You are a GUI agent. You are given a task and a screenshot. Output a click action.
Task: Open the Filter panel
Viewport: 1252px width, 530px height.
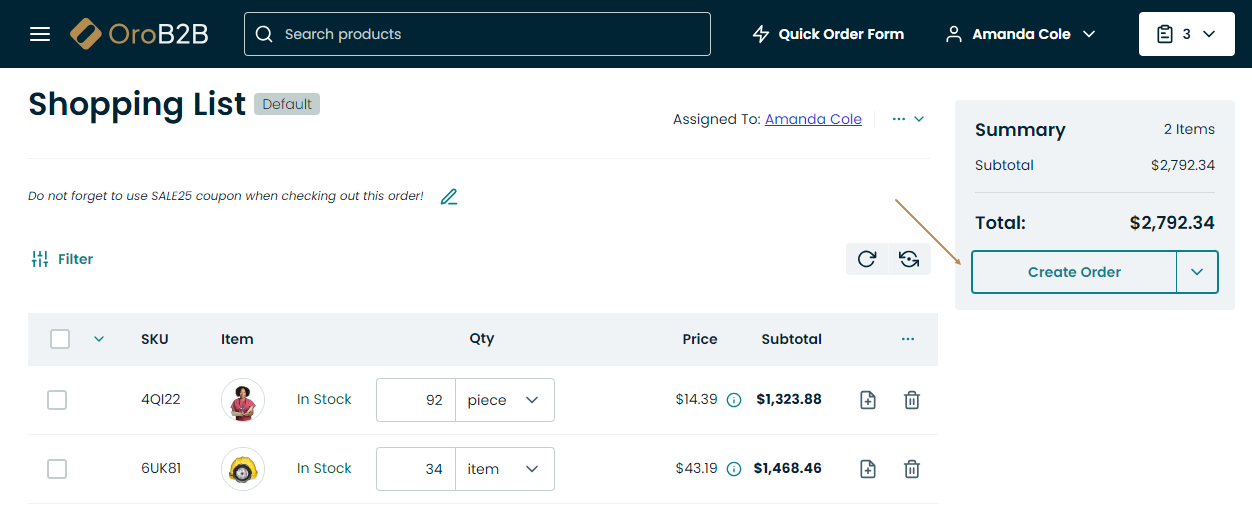click(x=62, y=259)
